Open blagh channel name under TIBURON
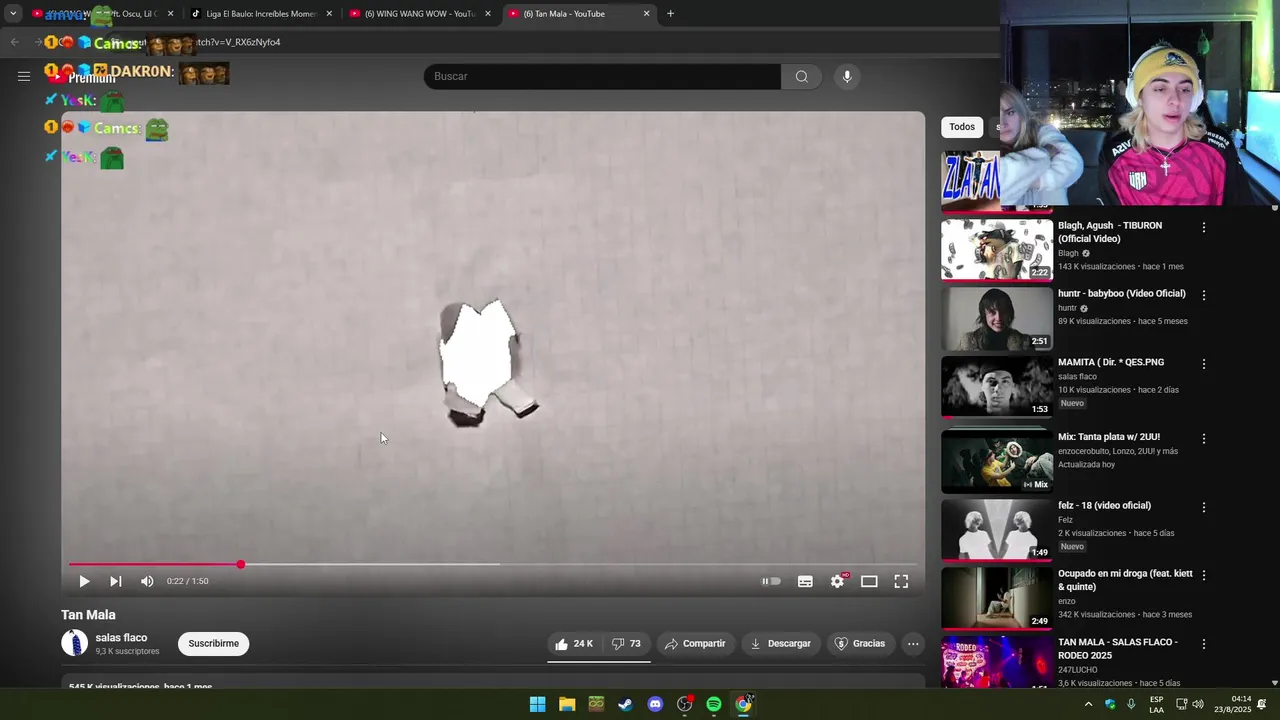Image resolution: width=1280 pixels, height=720 pixels. point(1068,253)
